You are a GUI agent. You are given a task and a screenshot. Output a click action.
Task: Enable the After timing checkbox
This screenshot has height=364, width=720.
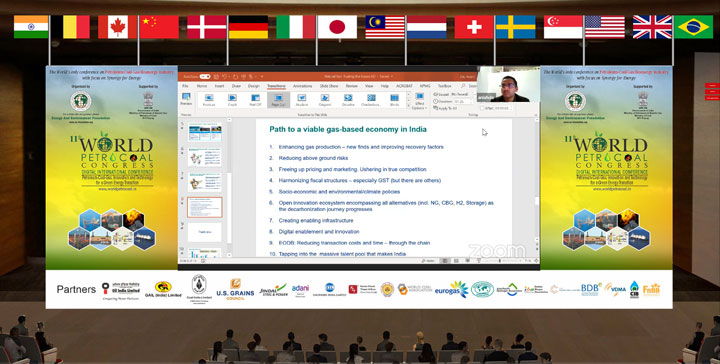[x=482, y=108]
